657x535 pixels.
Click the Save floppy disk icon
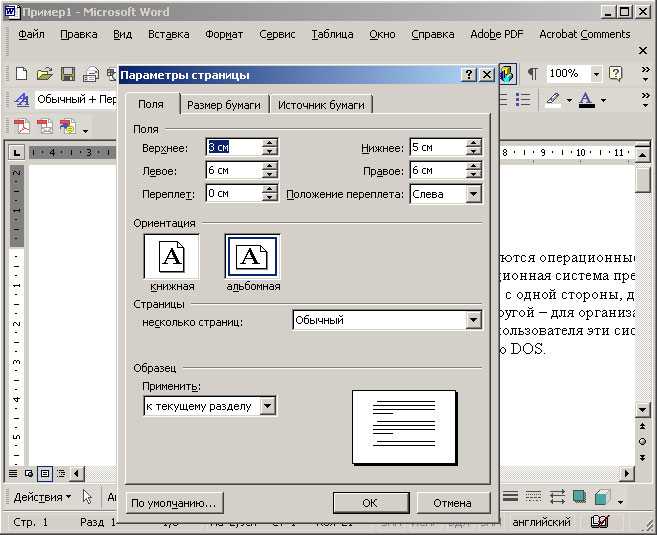click(68, 74)
